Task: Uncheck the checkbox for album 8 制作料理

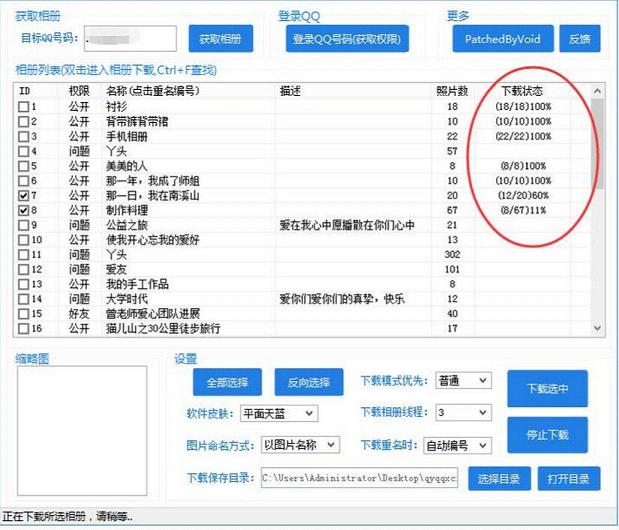Action: point(24,210)
